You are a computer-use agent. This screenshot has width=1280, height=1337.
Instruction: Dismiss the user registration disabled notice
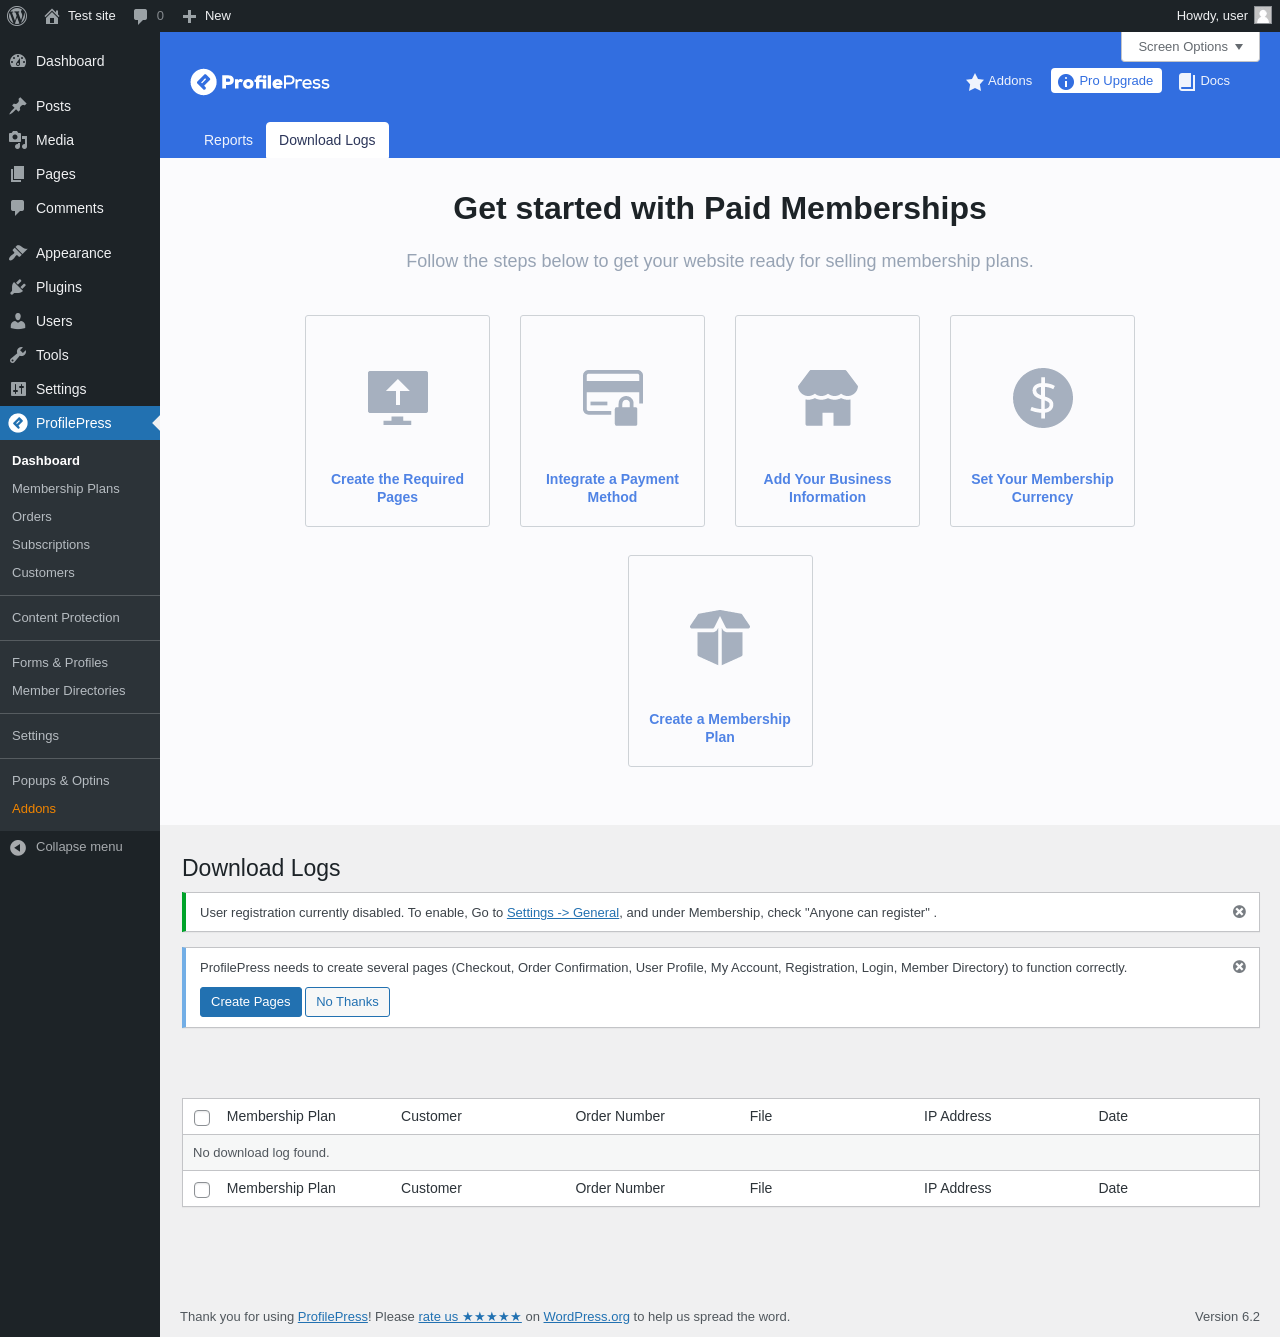[1239, 912]
